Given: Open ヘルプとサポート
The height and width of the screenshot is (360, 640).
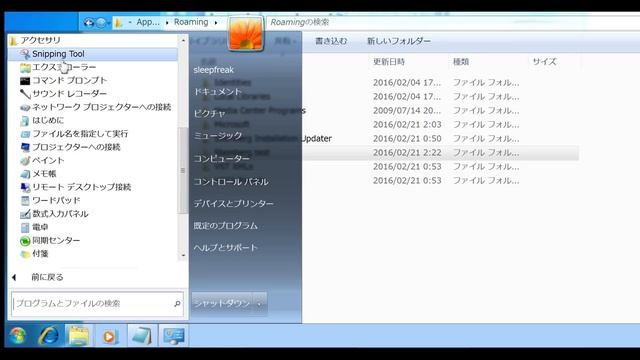Looking at the screenshot, I should 225,248.
